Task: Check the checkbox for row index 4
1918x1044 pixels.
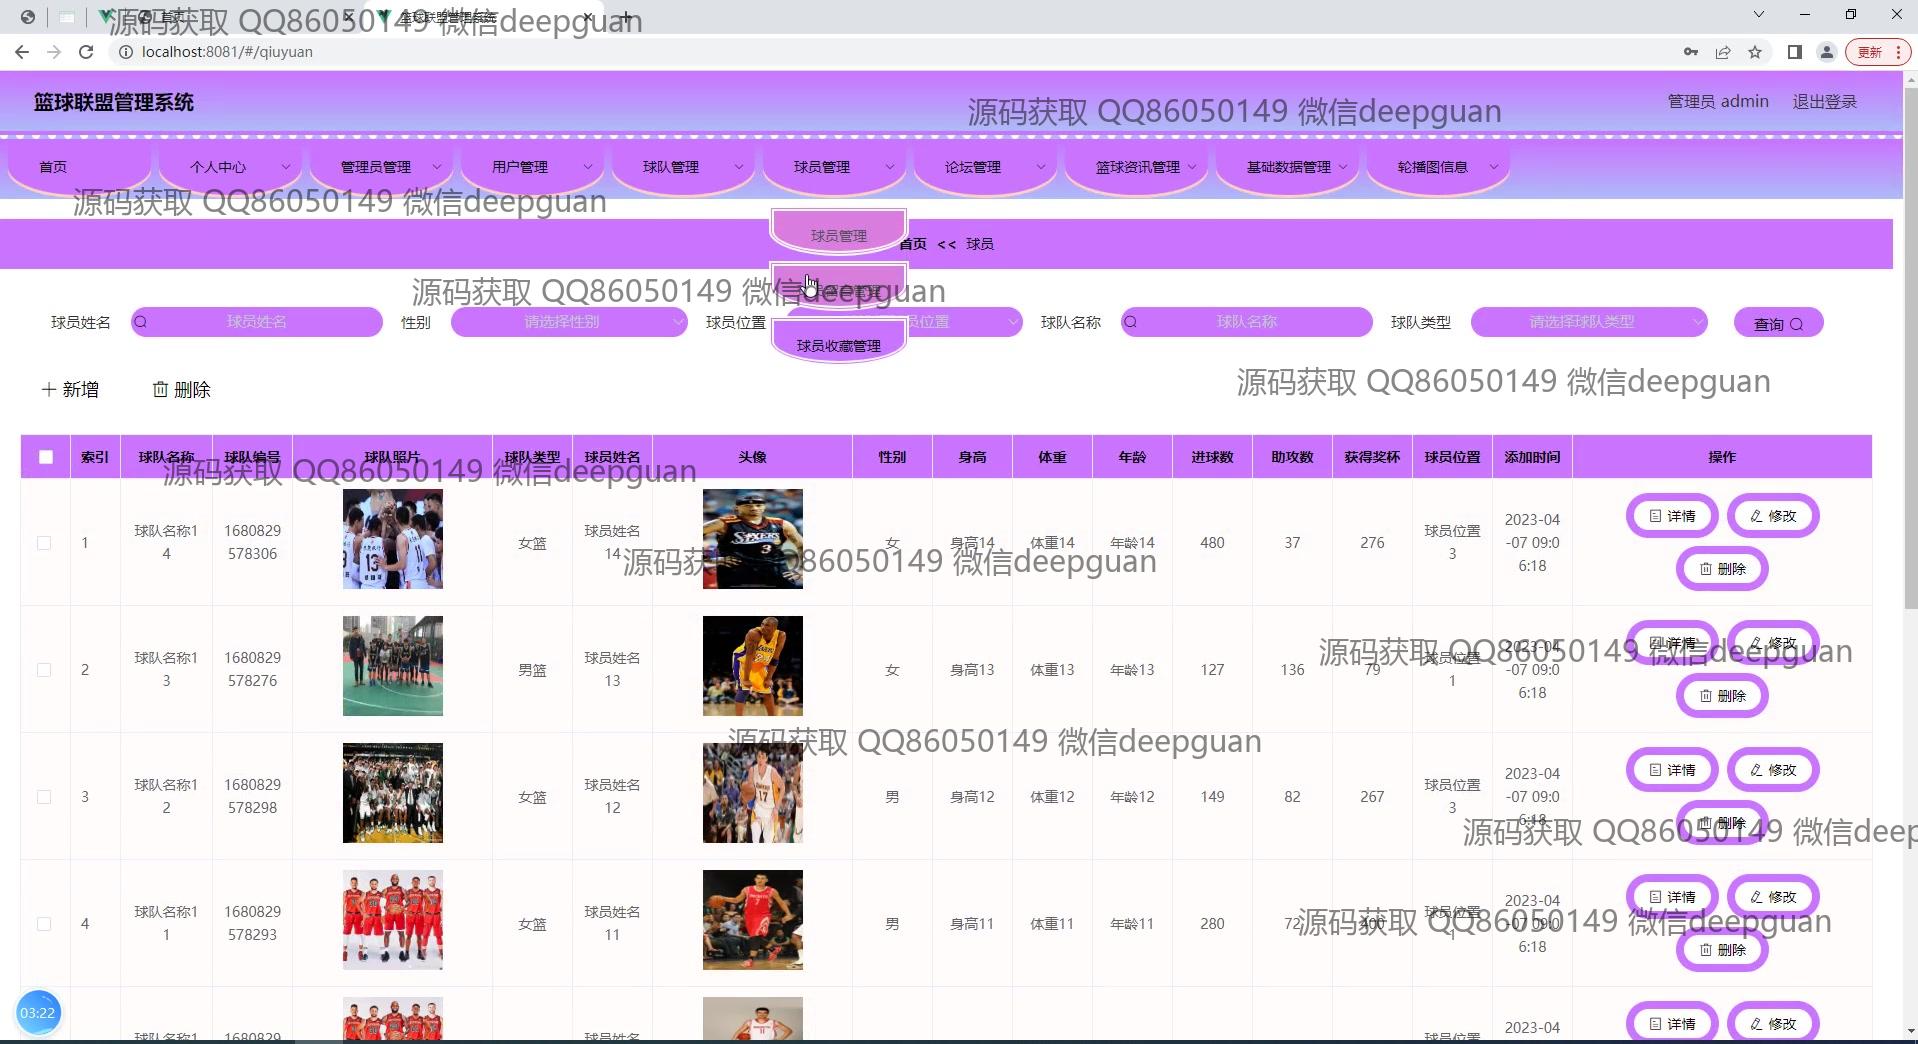Action: 44,924
